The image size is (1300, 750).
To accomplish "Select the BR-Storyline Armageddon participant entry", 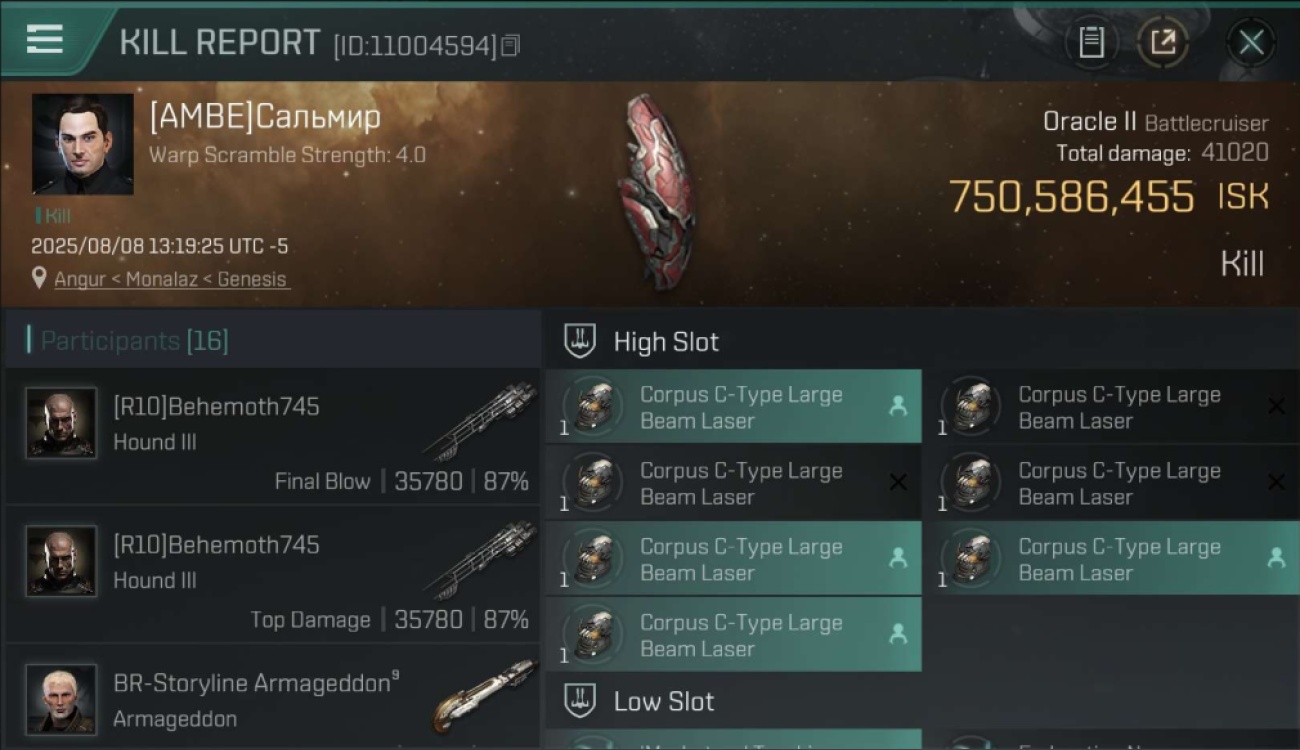I will (272, 698).
